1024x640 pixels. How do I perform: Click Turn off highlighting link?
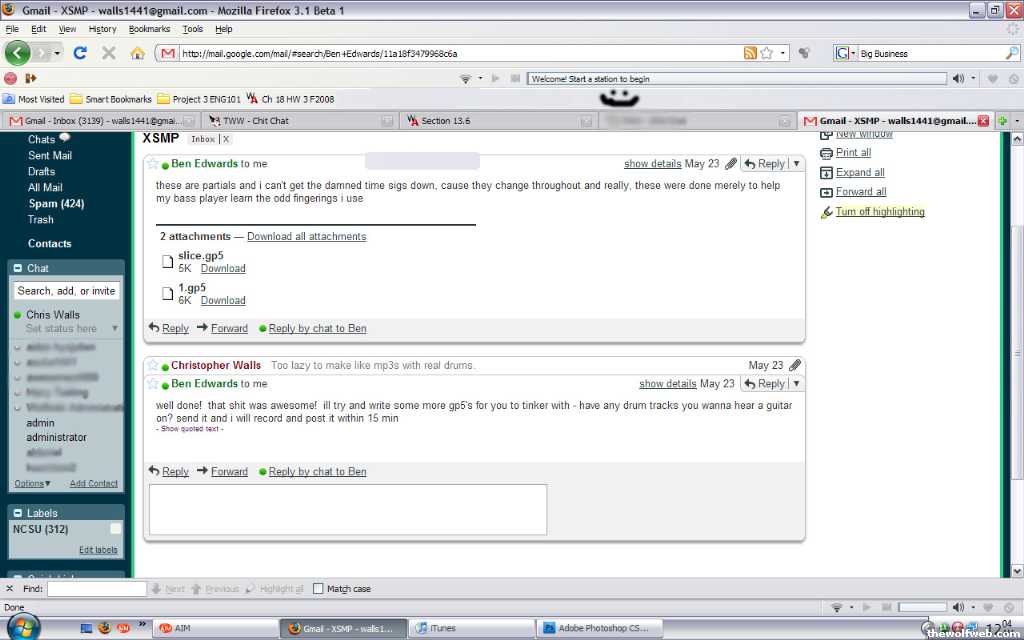[x=879, y=212]
